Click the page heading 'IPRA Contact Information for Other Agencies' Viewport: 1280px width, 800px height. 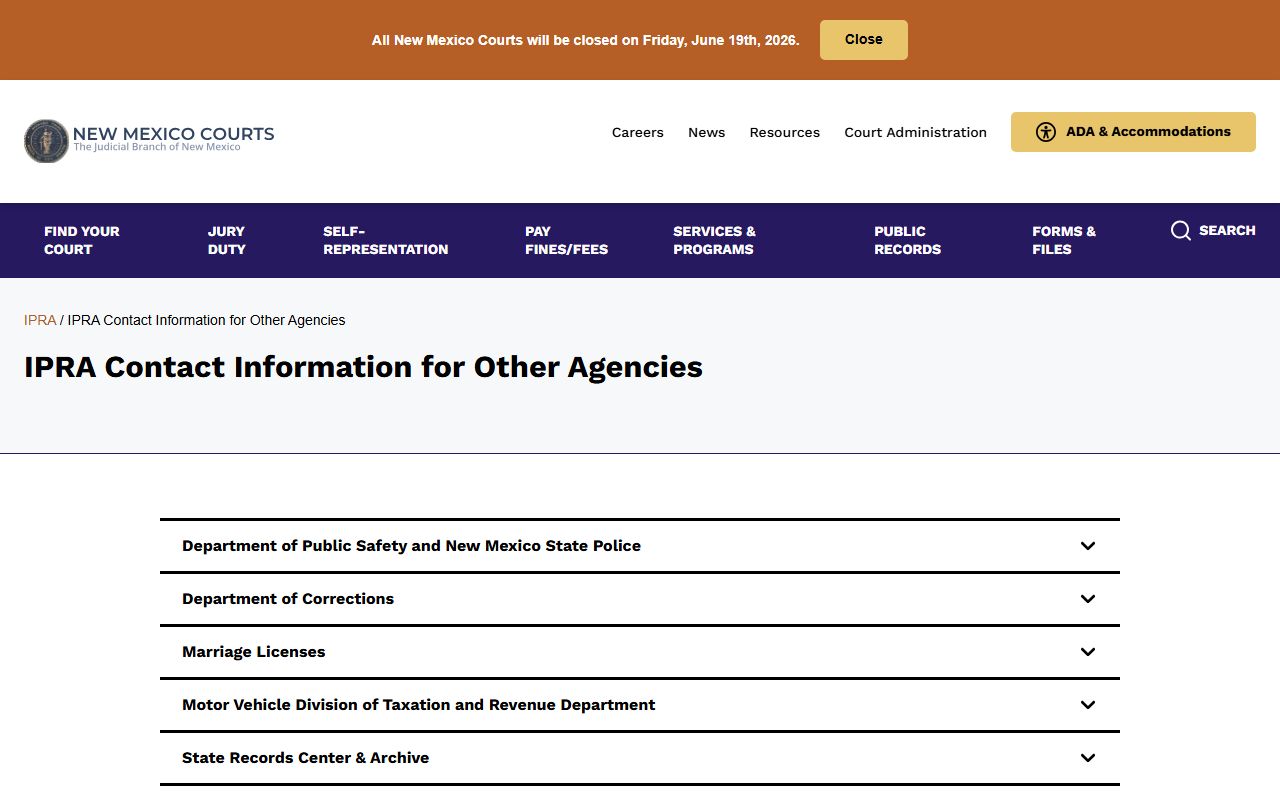click(363, 367)
